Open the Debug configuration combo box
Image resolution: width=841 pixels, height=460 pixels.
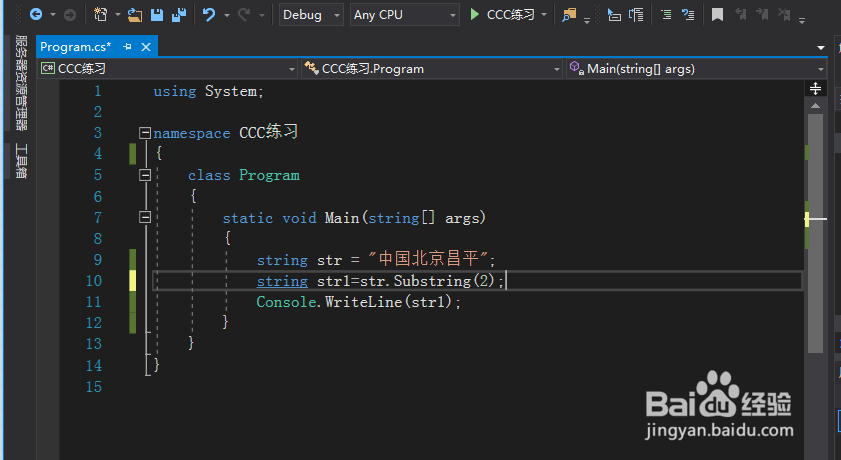(311, 15)
